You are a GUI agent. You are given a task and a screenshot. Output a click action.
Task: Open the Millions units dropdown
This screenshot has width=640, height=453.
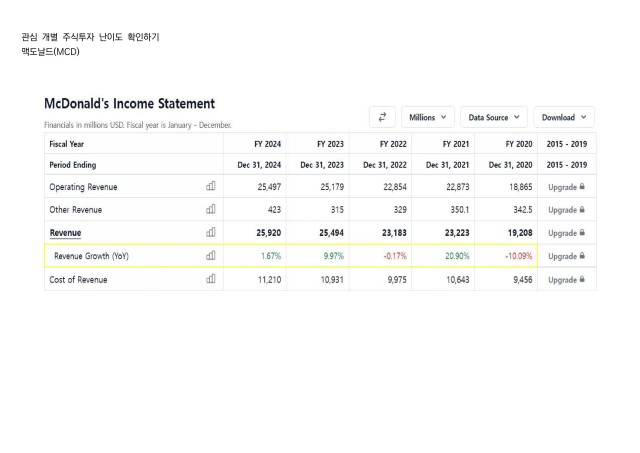pos(427,117)
